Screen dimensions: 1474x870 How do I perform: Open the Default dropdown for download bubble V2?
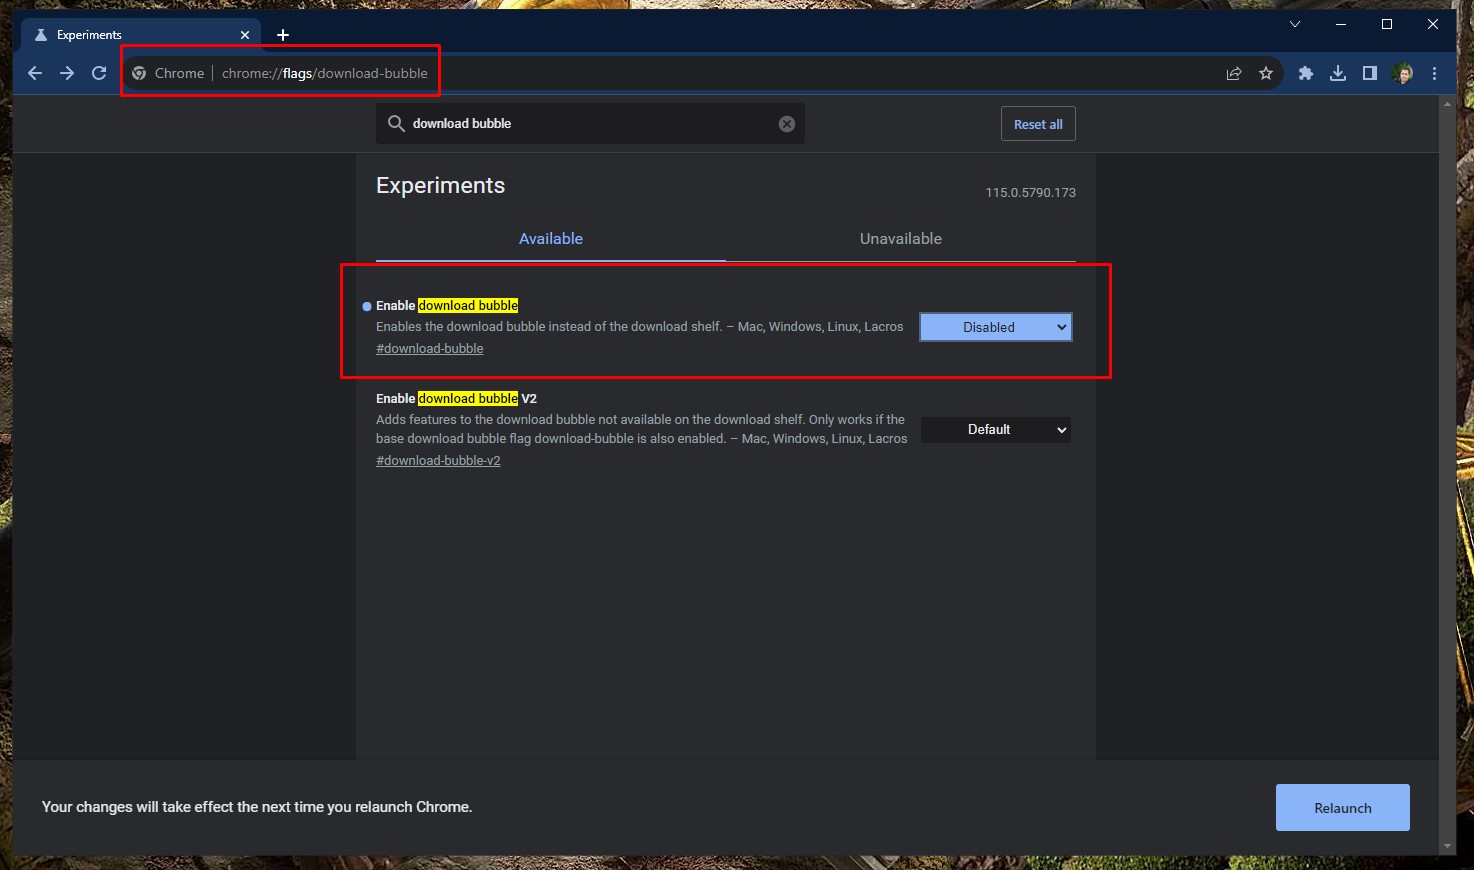tap(996, 429)
